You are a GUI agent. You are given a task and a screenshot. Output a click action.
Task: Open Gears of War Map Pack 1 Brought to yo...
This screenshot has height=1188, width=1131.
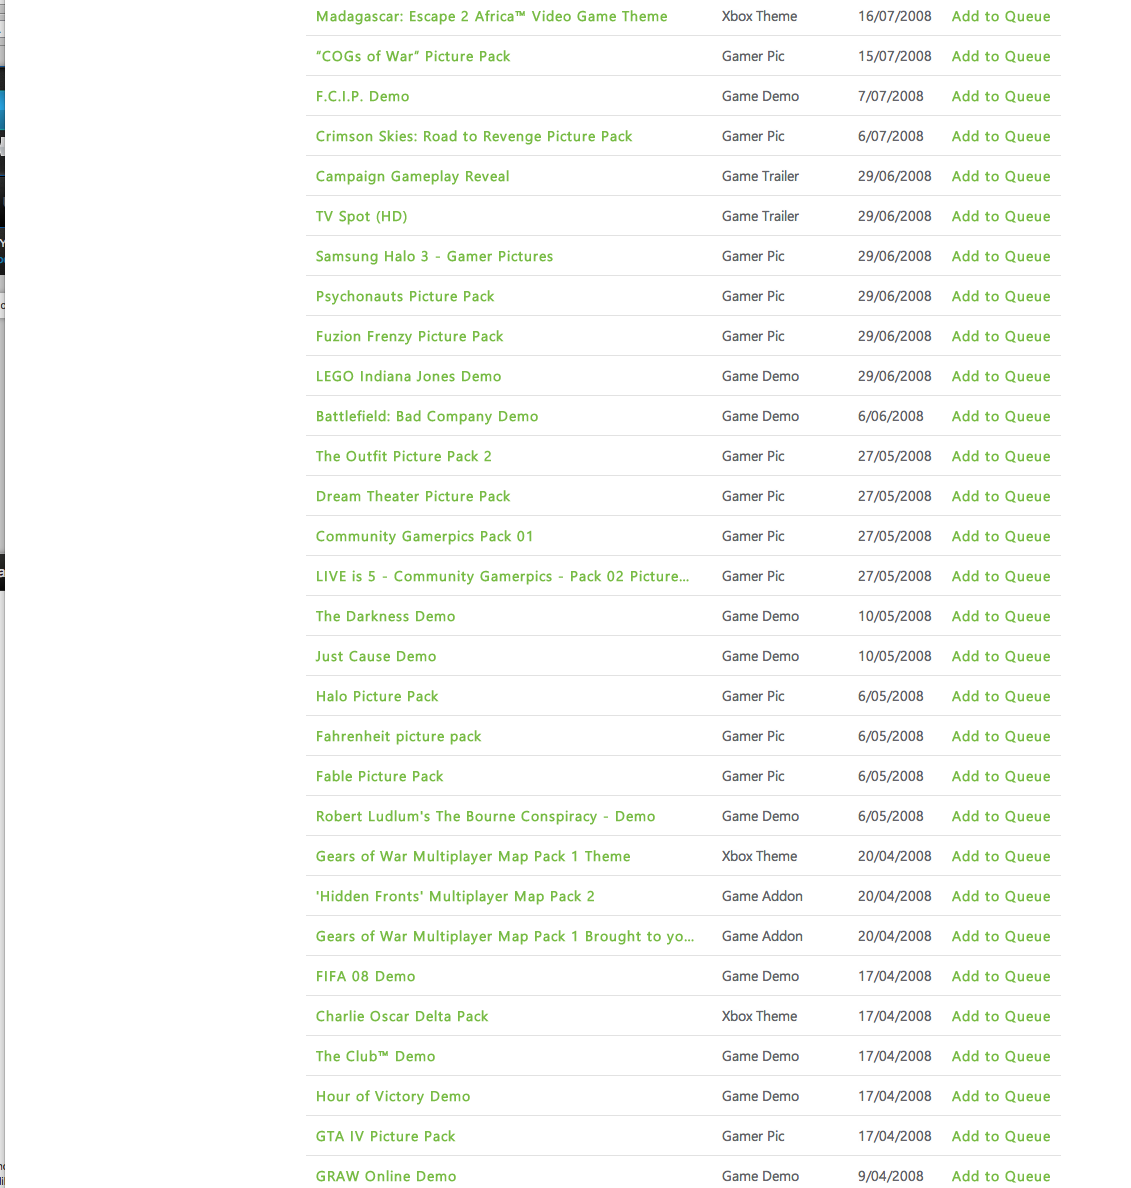click(505, 936)
